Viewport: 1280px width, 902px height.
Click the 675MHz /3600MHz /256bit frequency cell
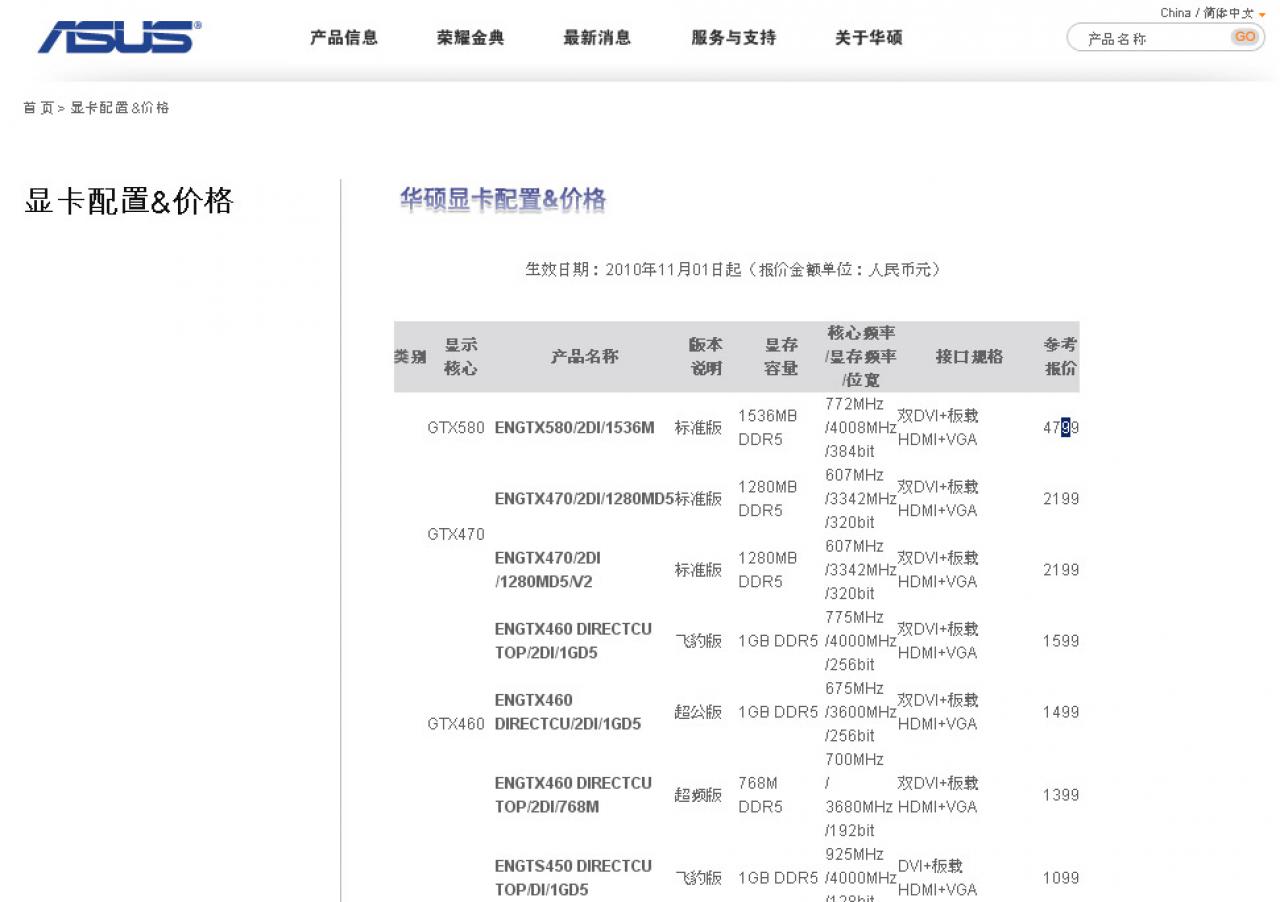861,712
